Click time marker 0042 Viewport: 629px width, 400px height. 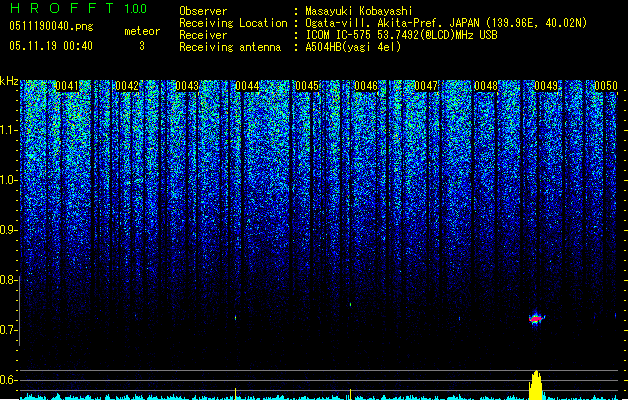pyautogui.click(x=127, y=86)
